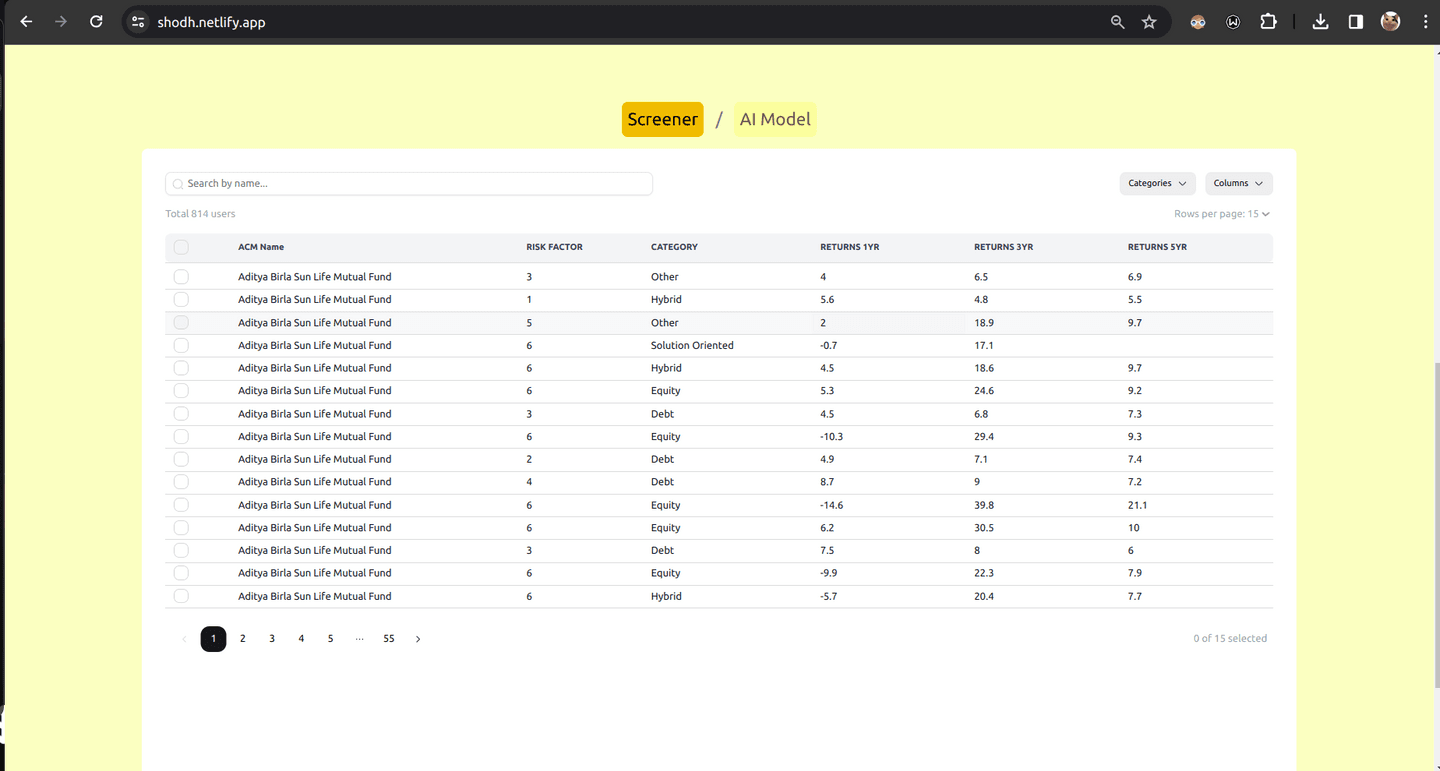The height and width of the screenshot is (771, 1440).
Task: Go to next page arrow in pagination
Action: [x=418, y=639]
